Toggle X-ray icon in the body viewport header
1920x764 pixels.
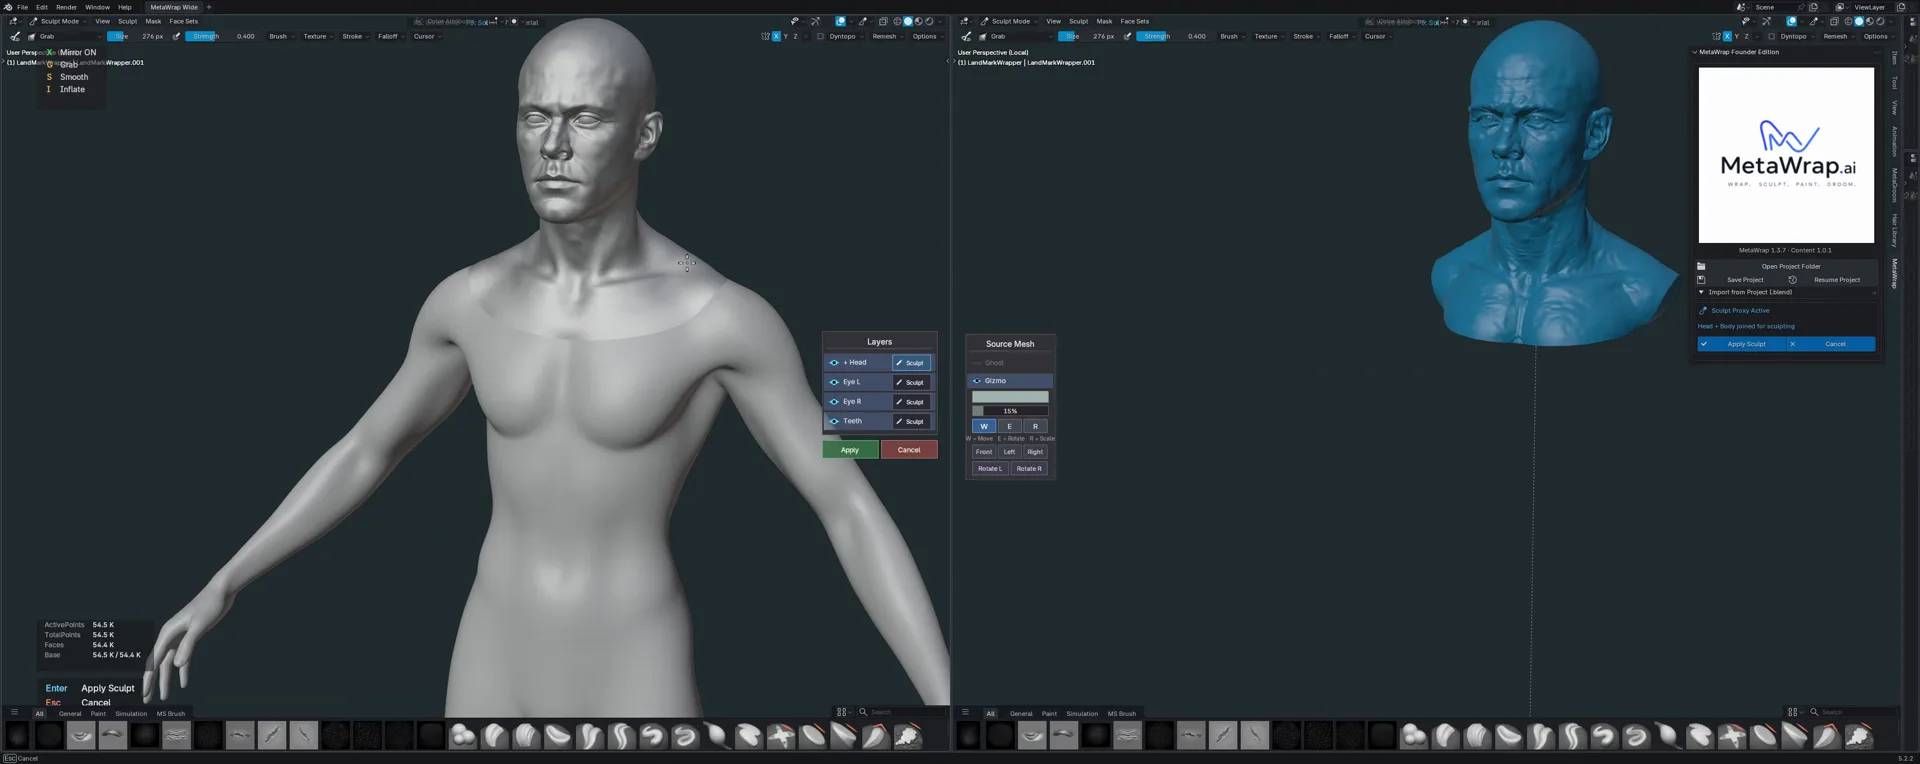[x=883, y=21]
